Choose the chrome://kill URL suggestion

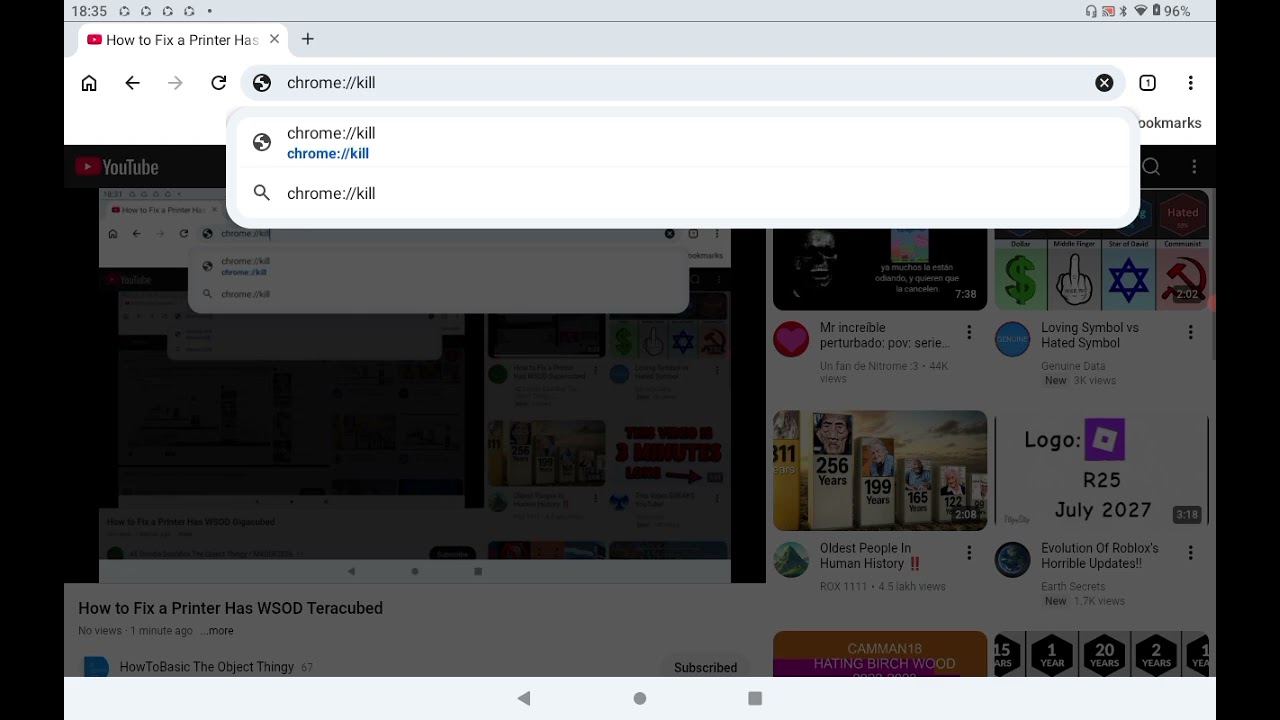pos(683,142)
